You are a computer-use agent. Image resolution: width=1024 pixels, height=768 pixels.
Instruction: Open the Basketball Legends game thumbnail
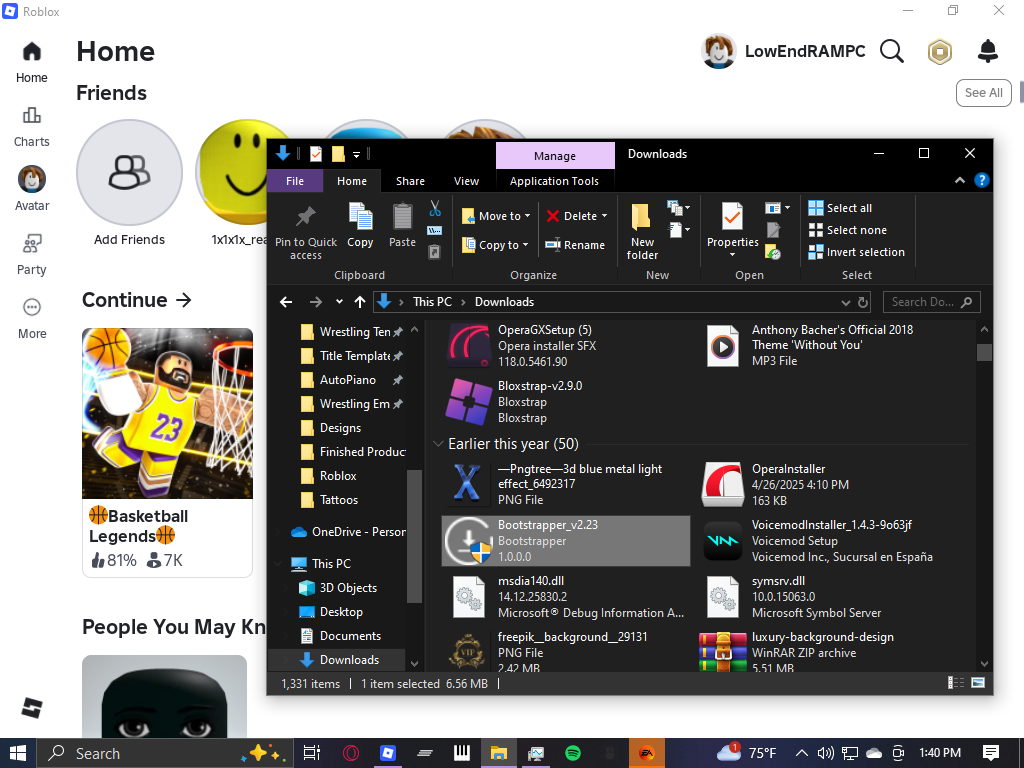(167, 413)
